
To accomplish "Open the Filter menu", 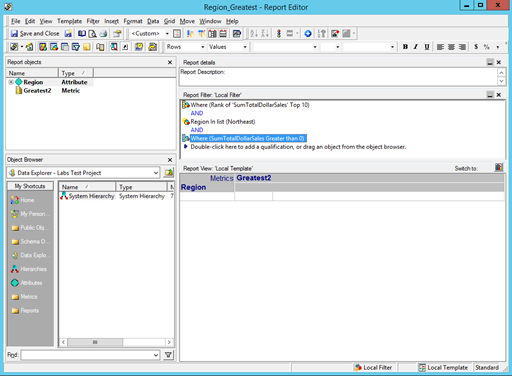I will (93, 21).
